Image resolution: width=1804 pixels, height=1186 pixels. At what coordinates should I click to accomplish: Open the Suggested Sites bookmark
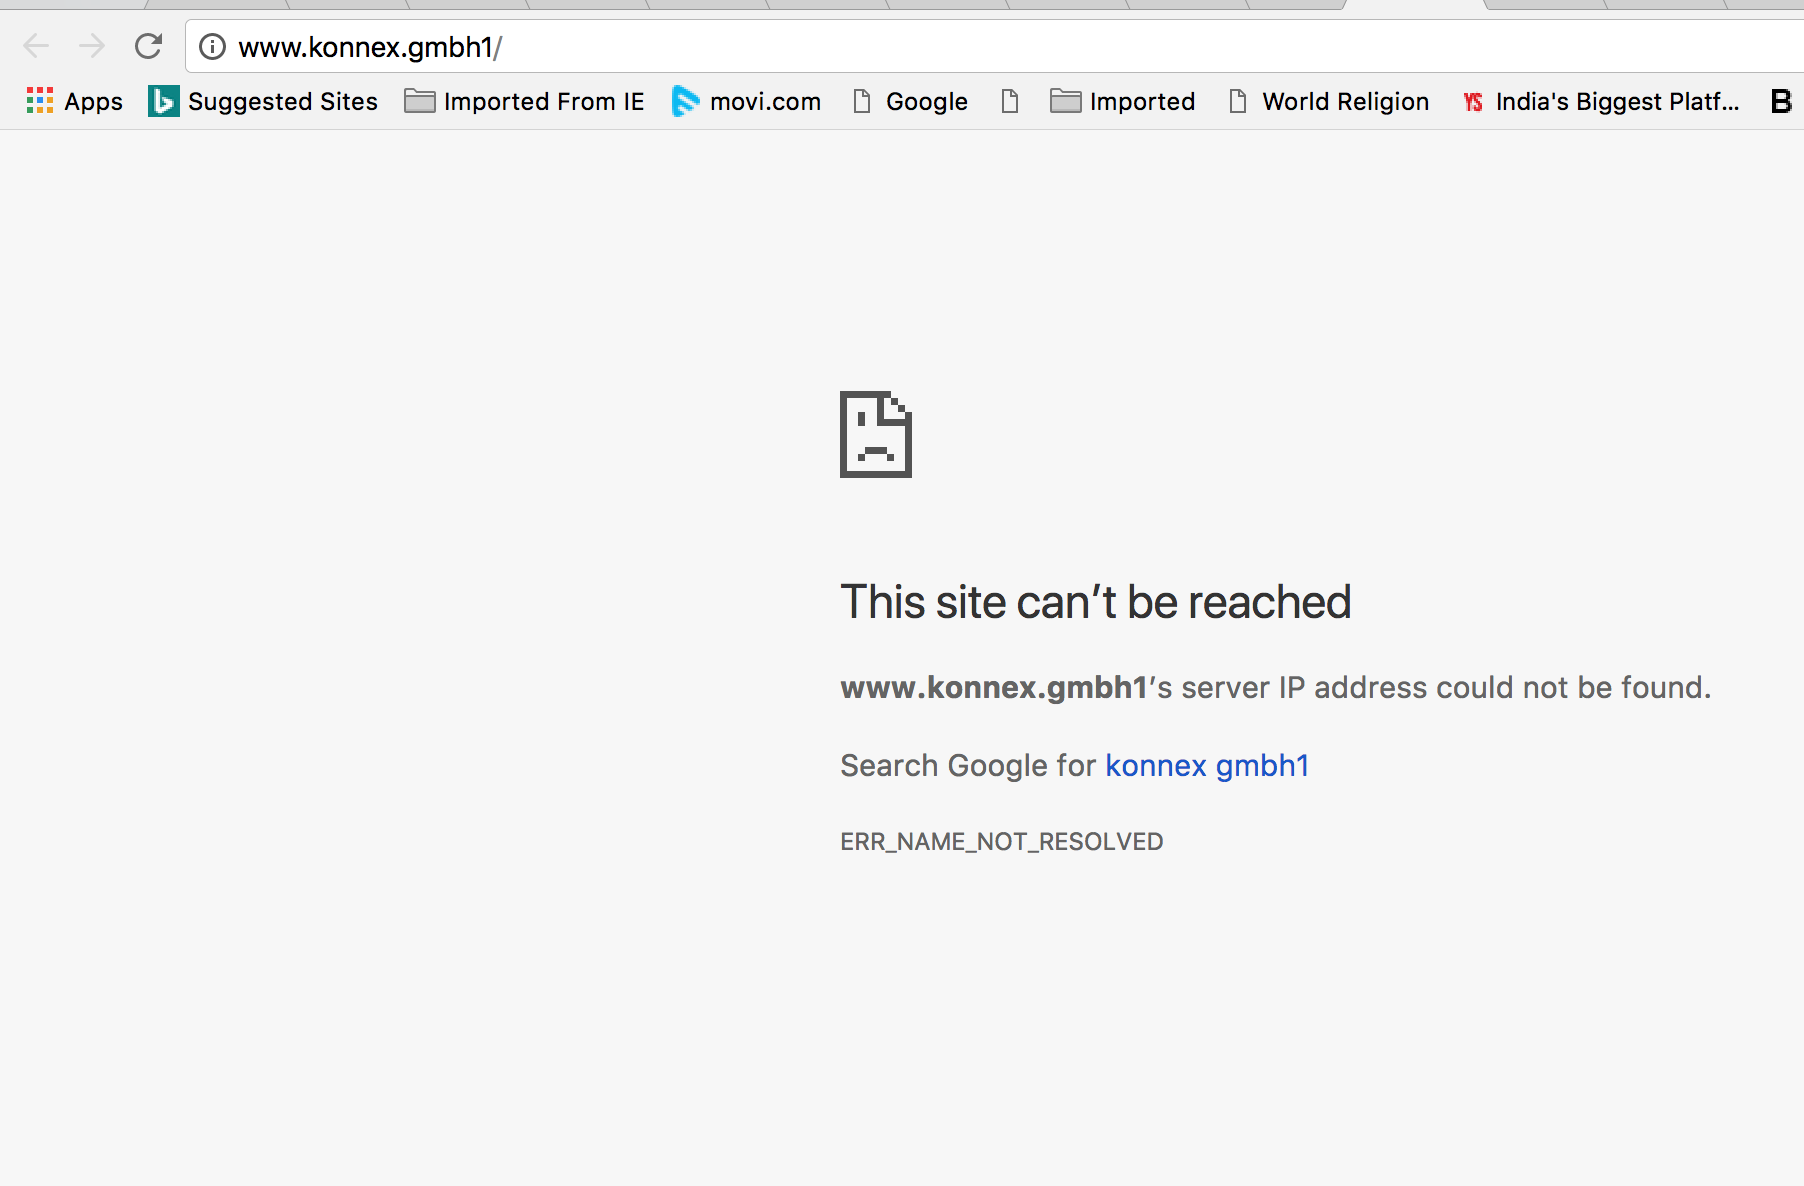pos(263,101)
